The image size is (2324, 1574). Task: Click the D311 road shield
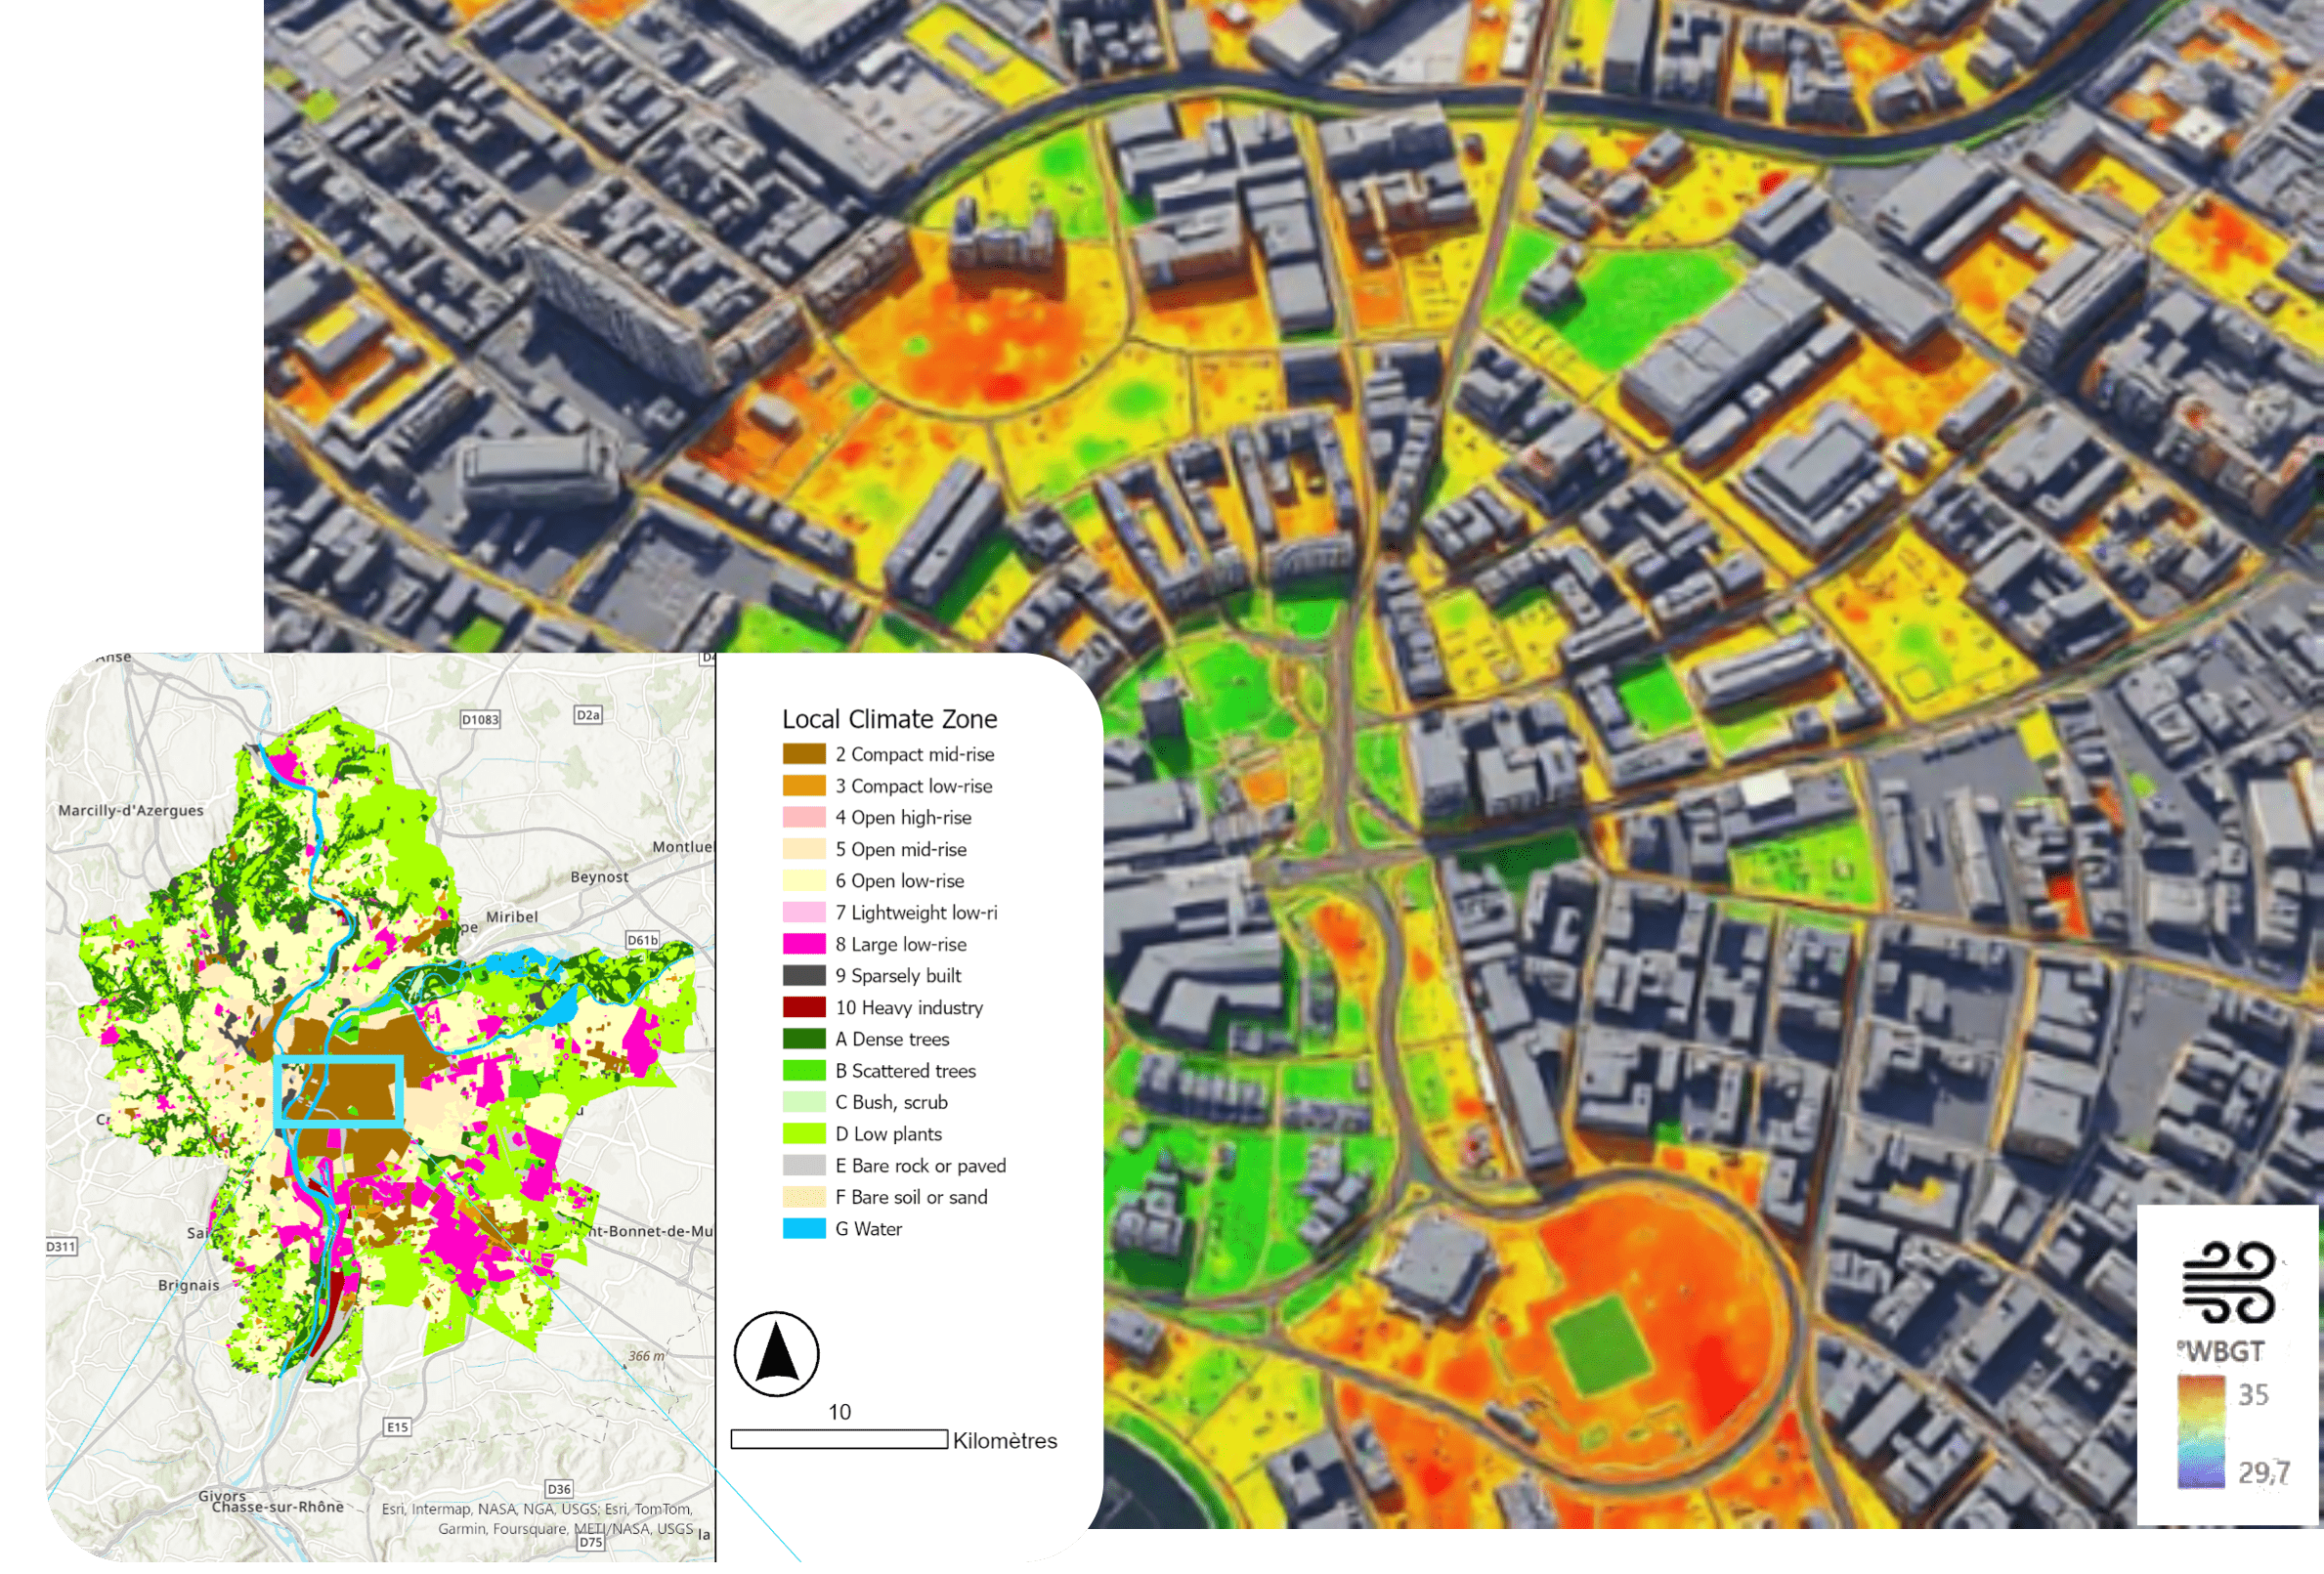pos(61,1246)
